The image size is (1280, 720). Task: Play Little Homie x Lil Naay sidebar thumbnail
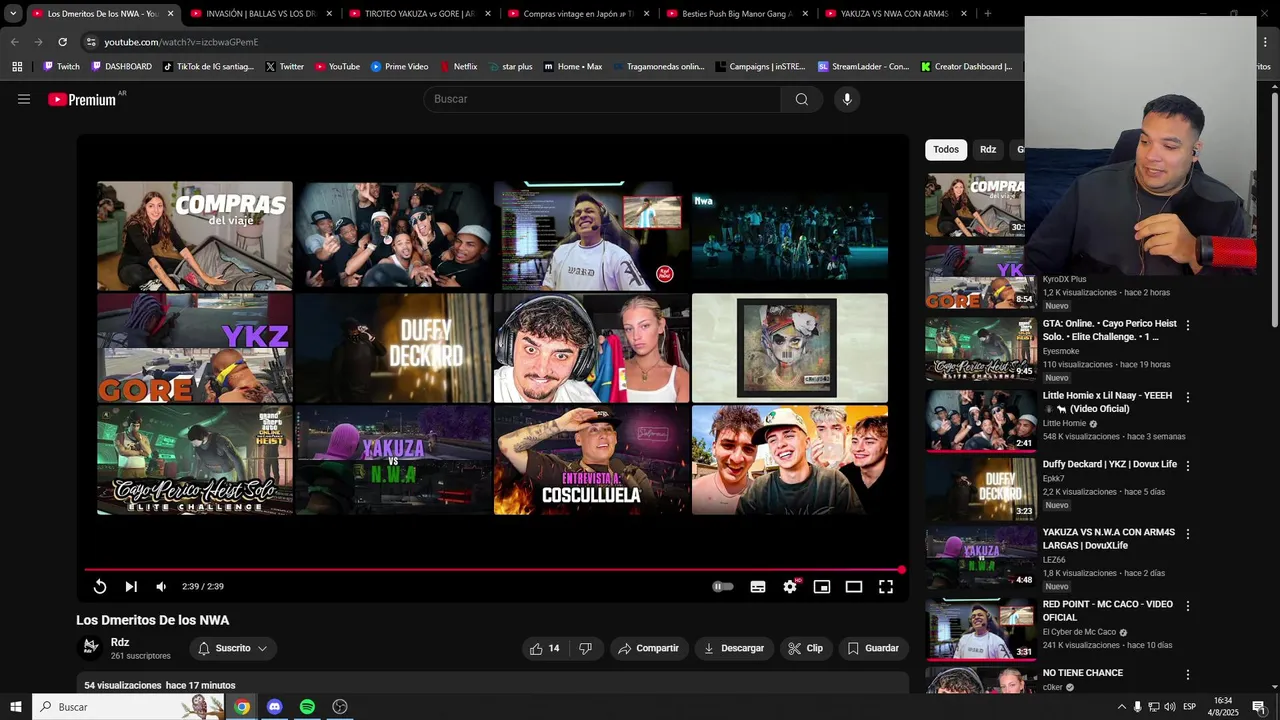[x=981, y=420]
